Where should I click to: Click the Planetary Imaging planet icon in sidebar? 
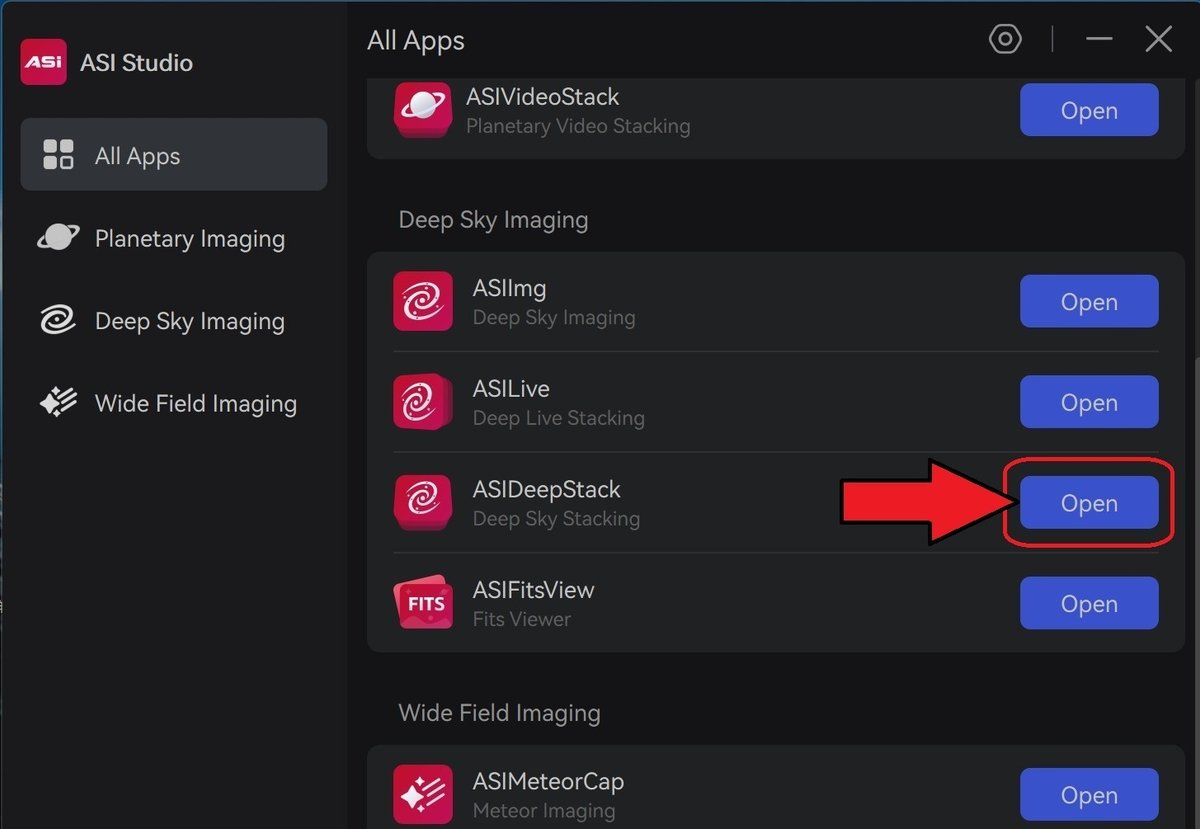pos(58,238)
